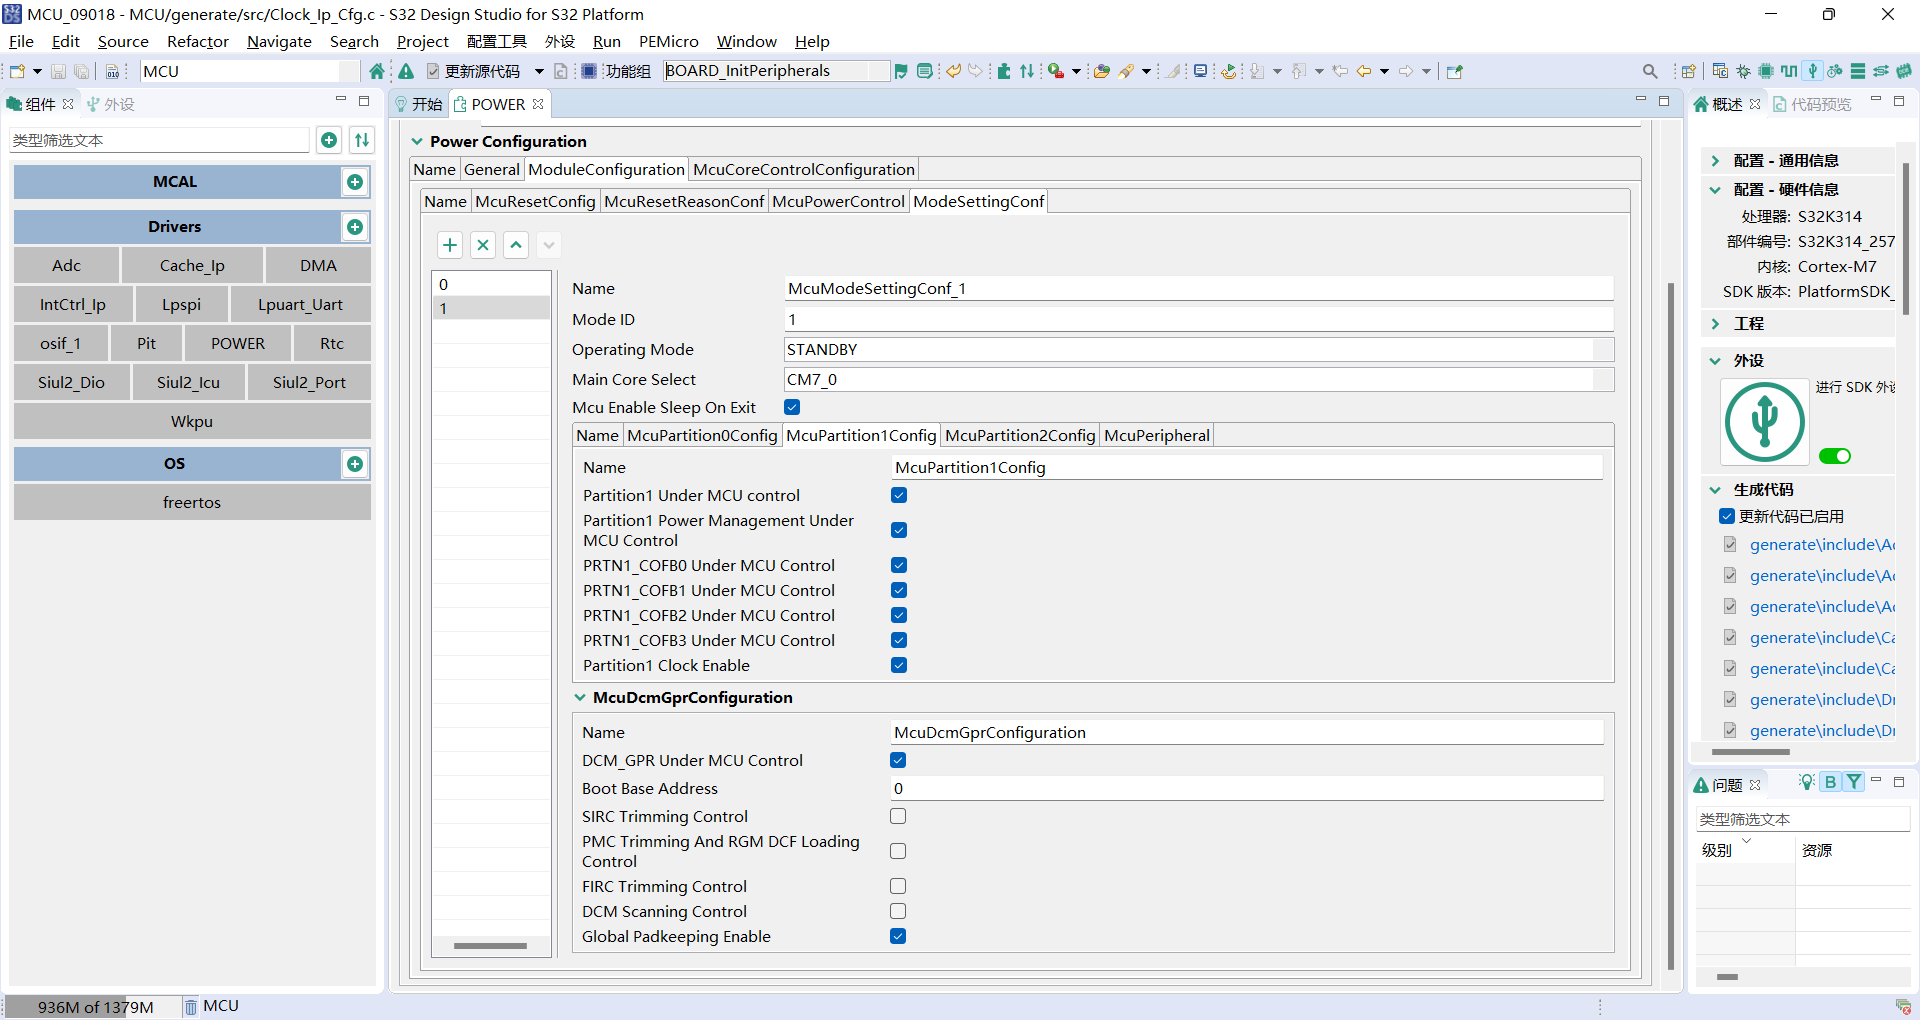Open the Debug perspective icon

tap(1743, 72)
